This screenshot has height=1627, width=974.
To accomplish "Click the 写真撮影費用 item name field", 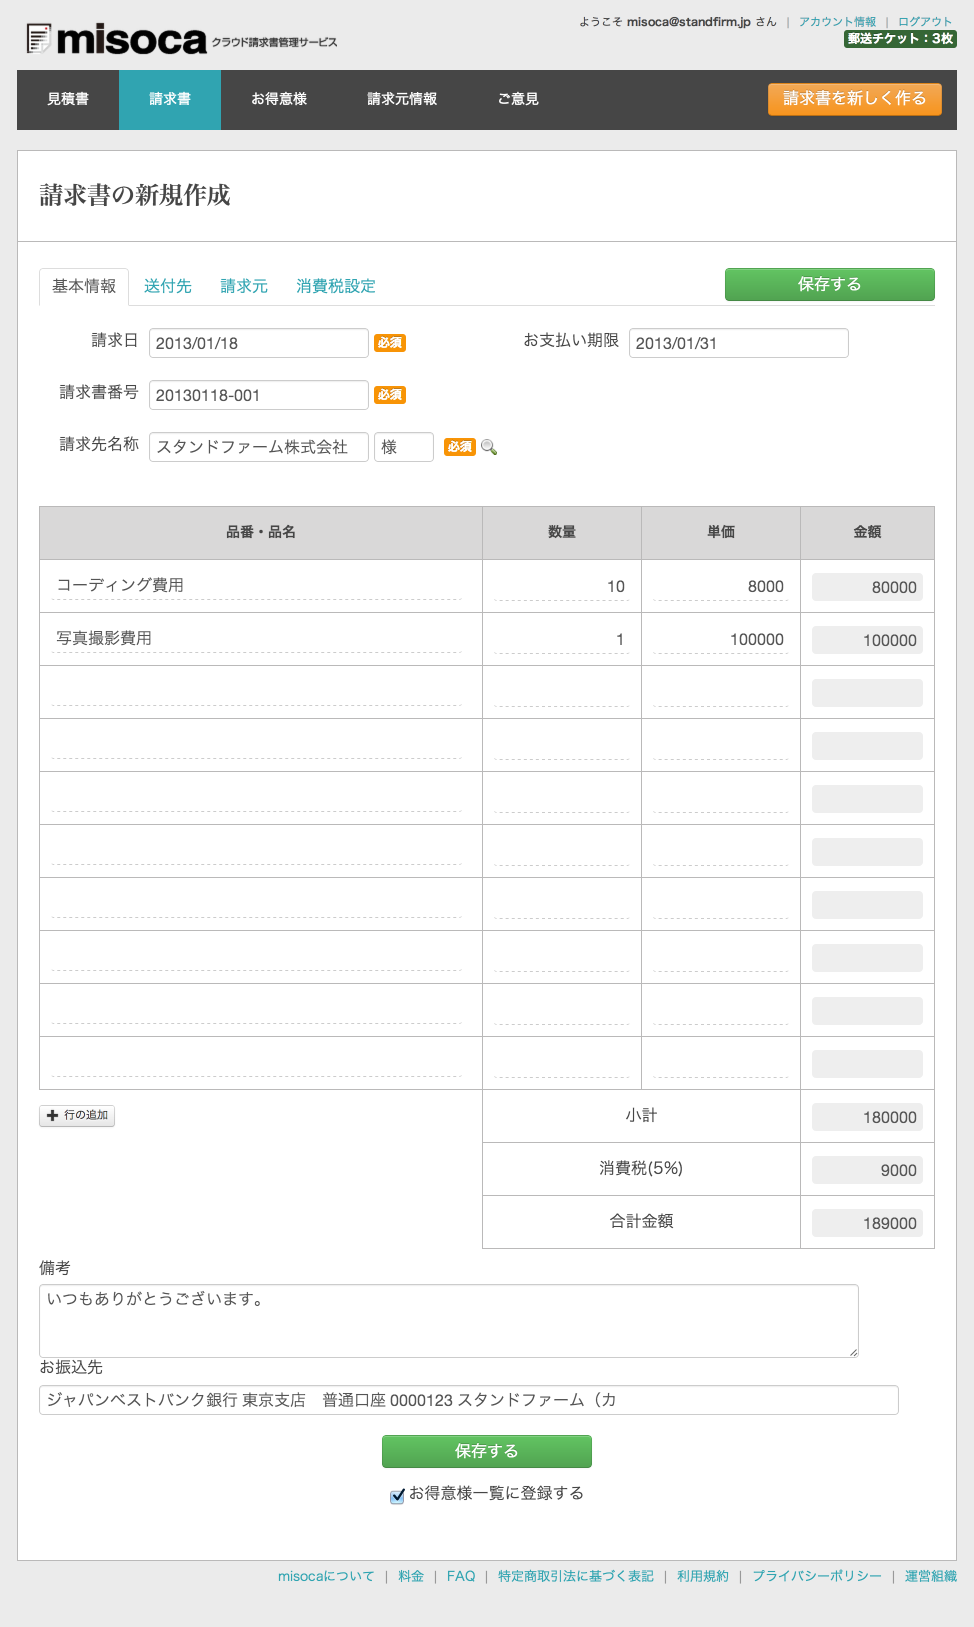I will point(257,639).
